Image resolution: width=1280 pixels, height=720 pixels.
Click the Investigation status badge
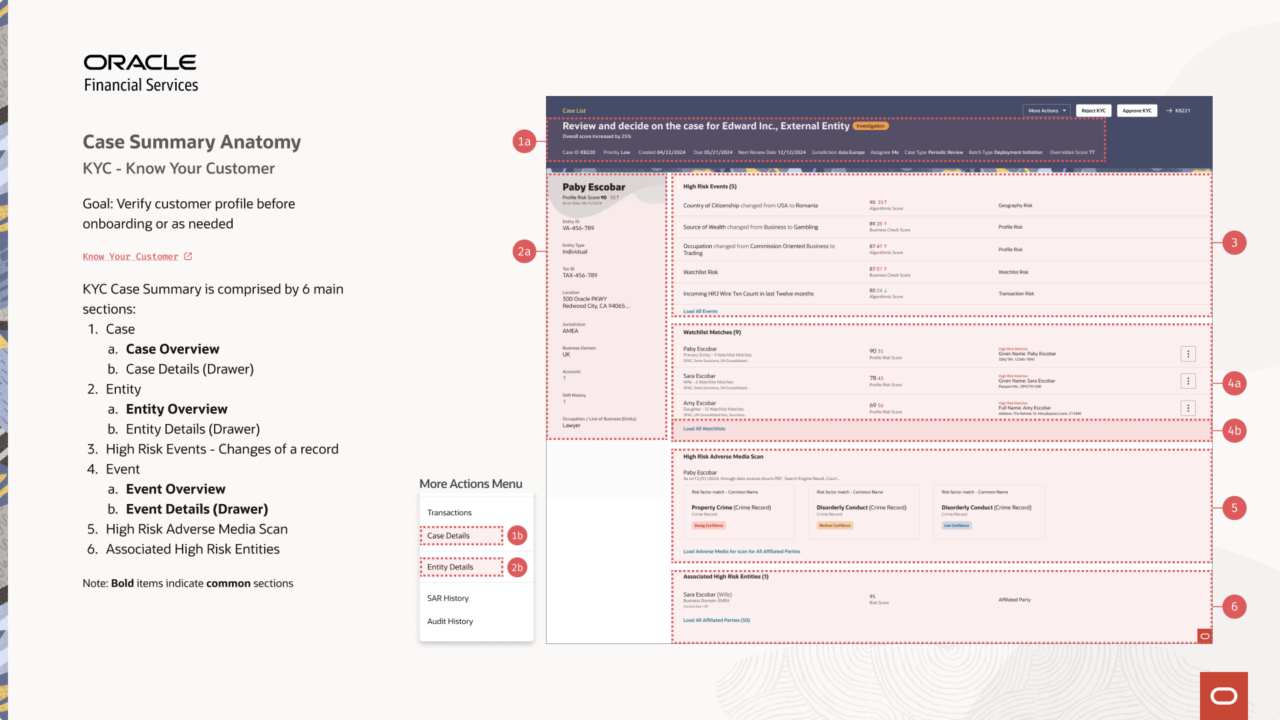click(871, 126)
